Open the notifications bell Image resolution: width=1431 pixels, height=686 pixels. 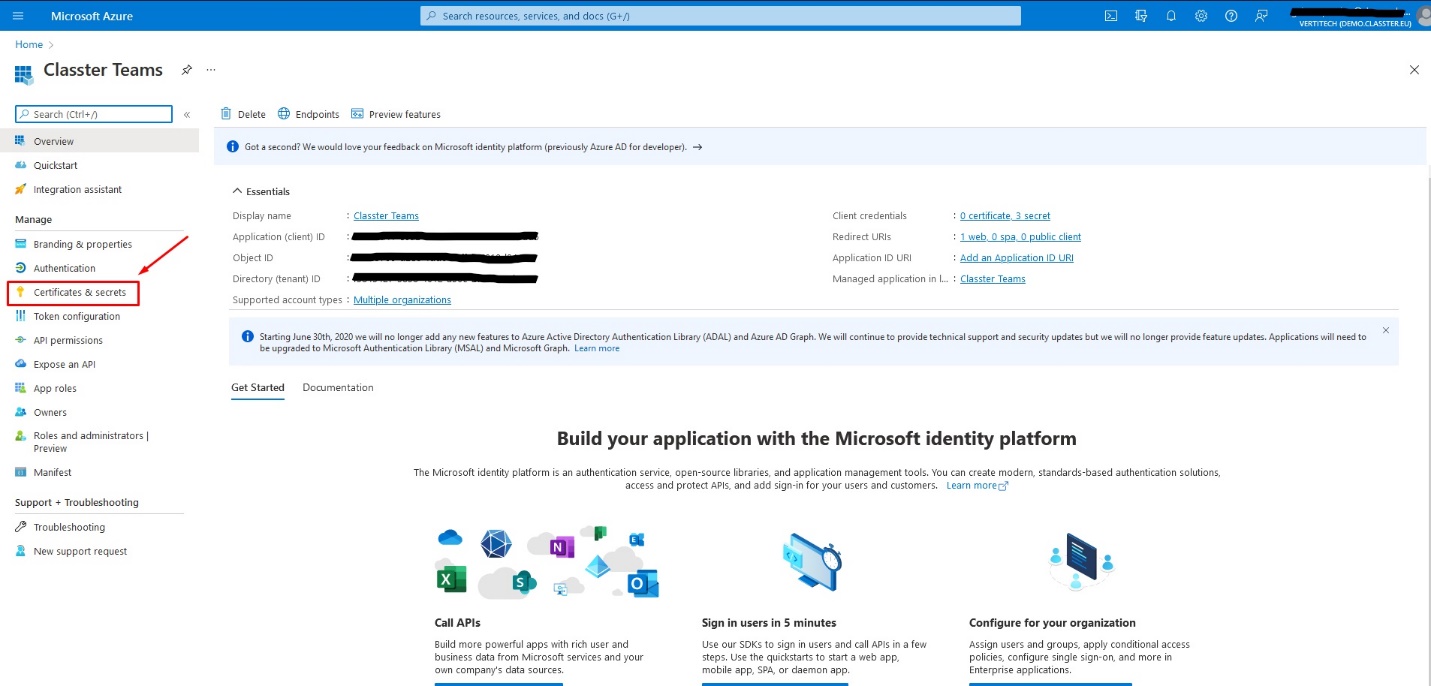click(1171, 16)
